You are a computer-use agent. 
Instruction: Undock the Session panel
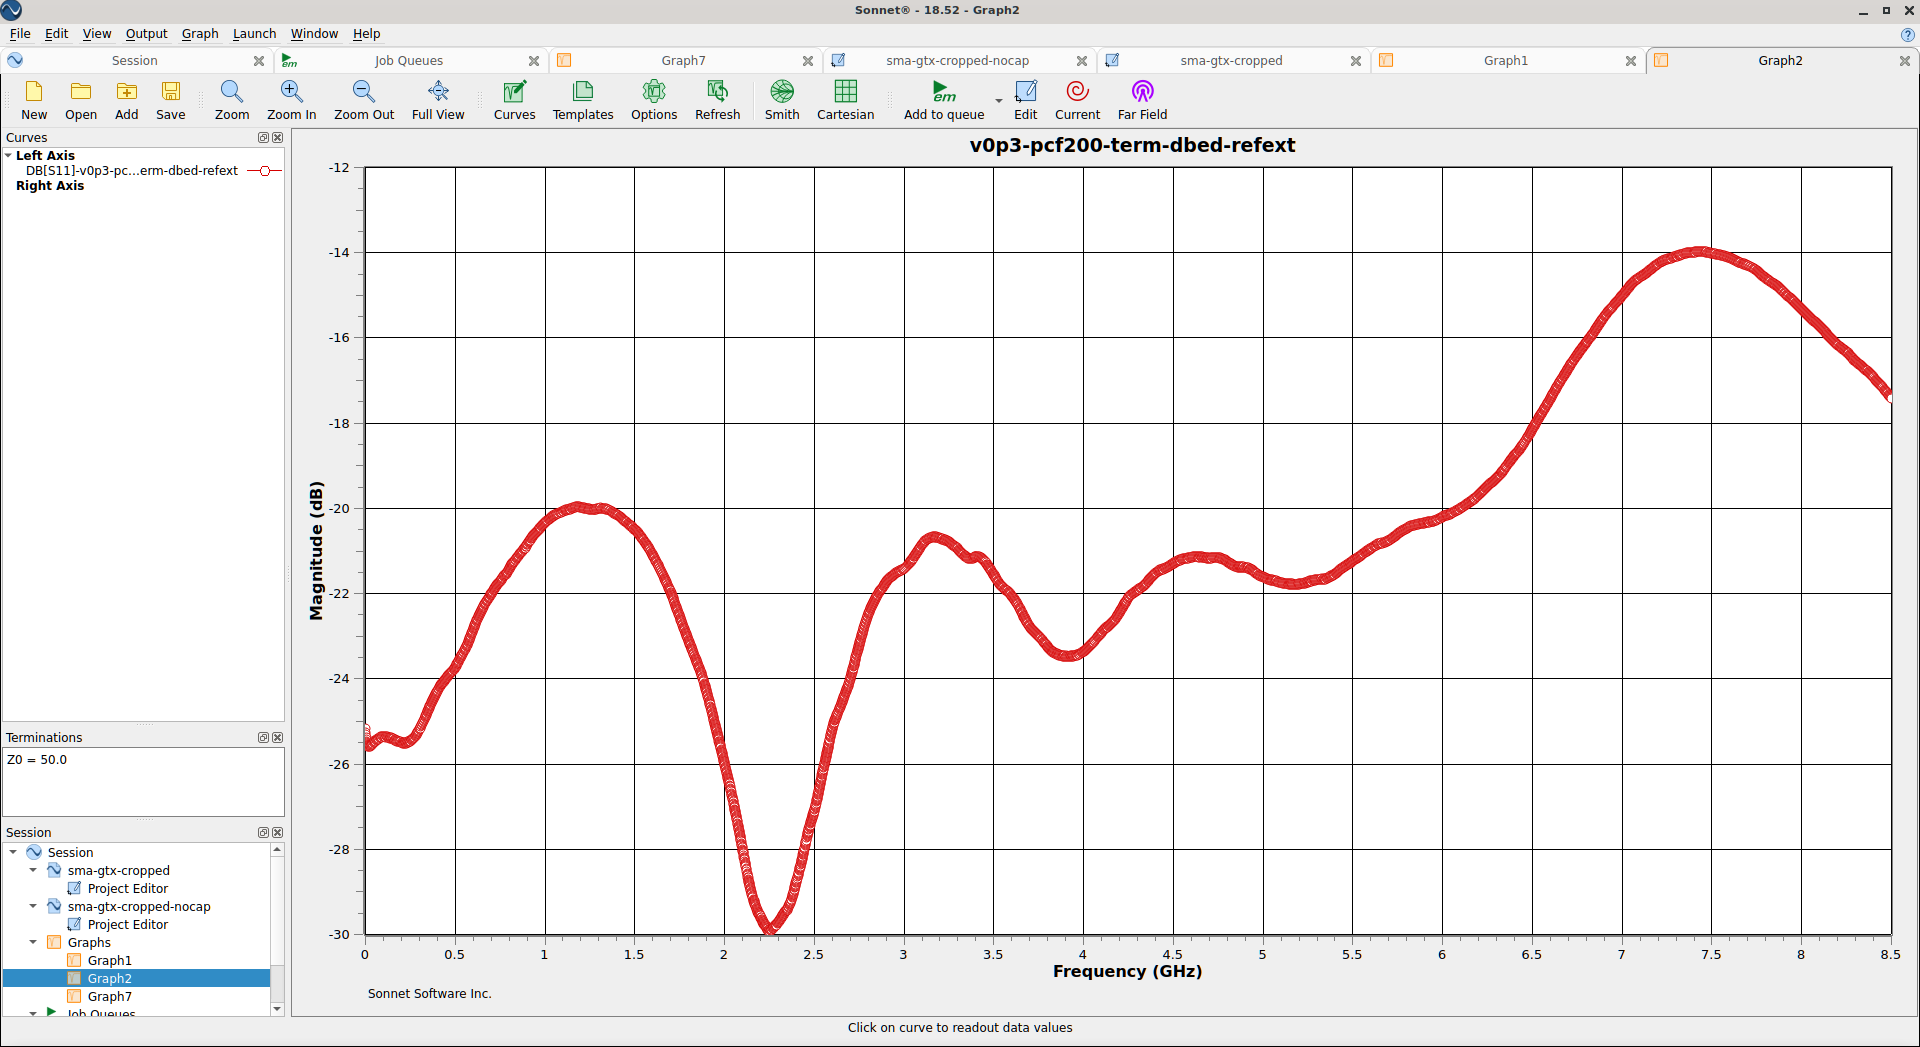pos(263,833)
